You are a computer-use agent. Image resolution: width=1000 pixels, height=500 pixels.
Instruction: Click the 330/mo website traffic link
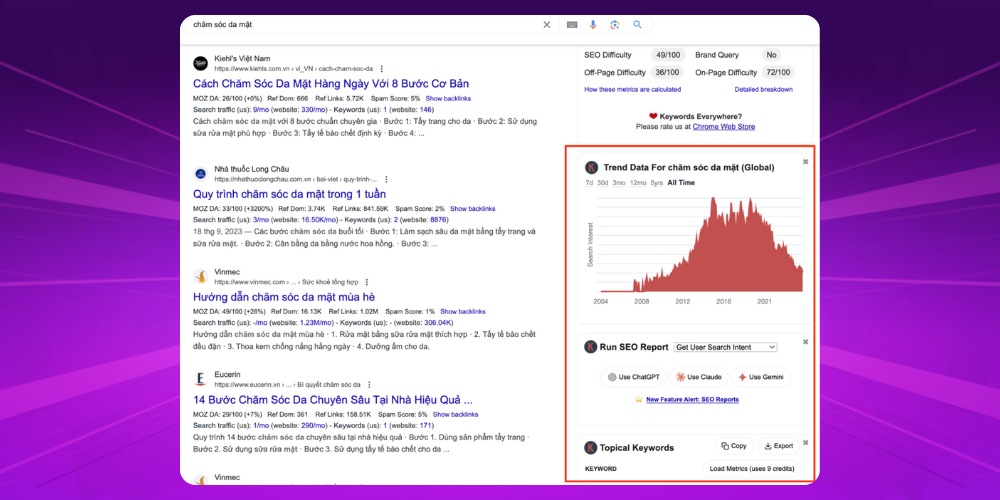(x=314, y=110)
